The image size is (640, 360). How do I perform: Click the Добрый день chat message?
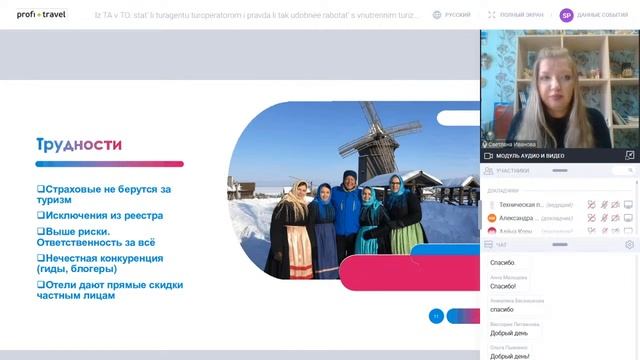coord(509,333)
